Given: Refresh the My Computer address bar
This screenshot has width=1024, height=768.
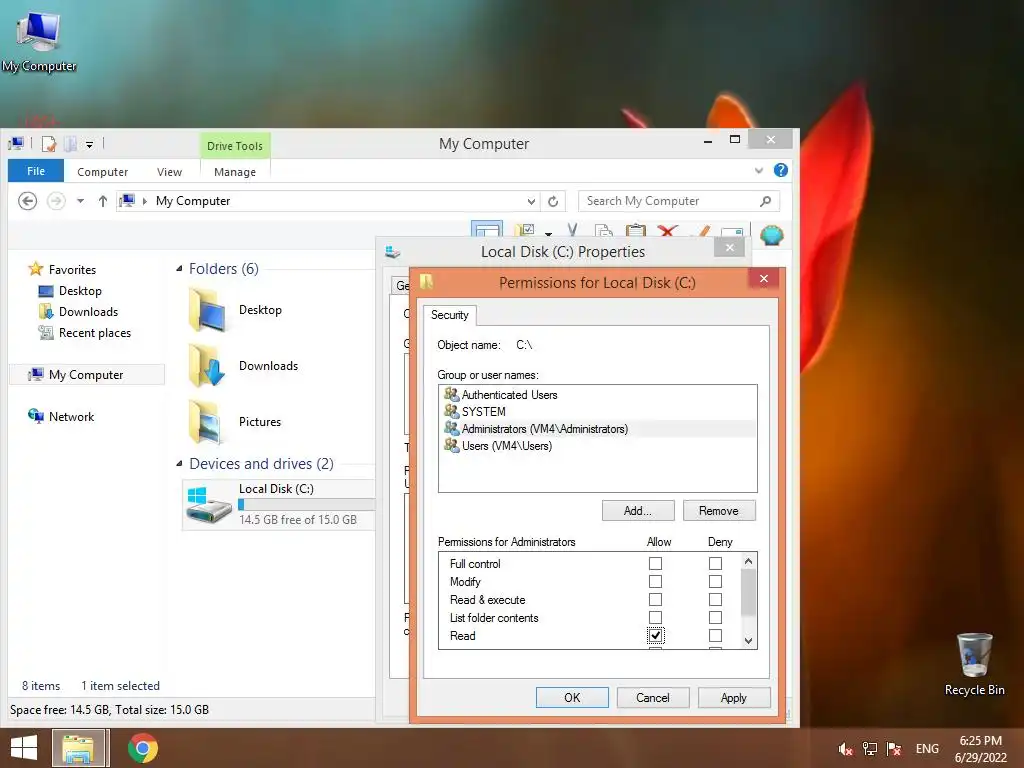Looking at the screenshot, I should pos(553,201).
